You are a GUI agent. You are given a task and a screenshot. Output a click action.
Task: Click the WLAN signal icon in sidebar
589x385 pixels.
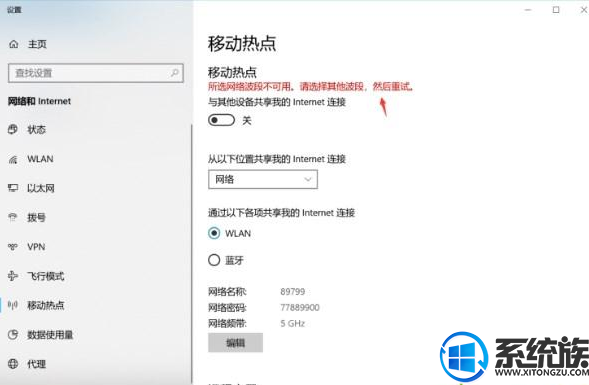pyautogui.click(x=13, y=159)
